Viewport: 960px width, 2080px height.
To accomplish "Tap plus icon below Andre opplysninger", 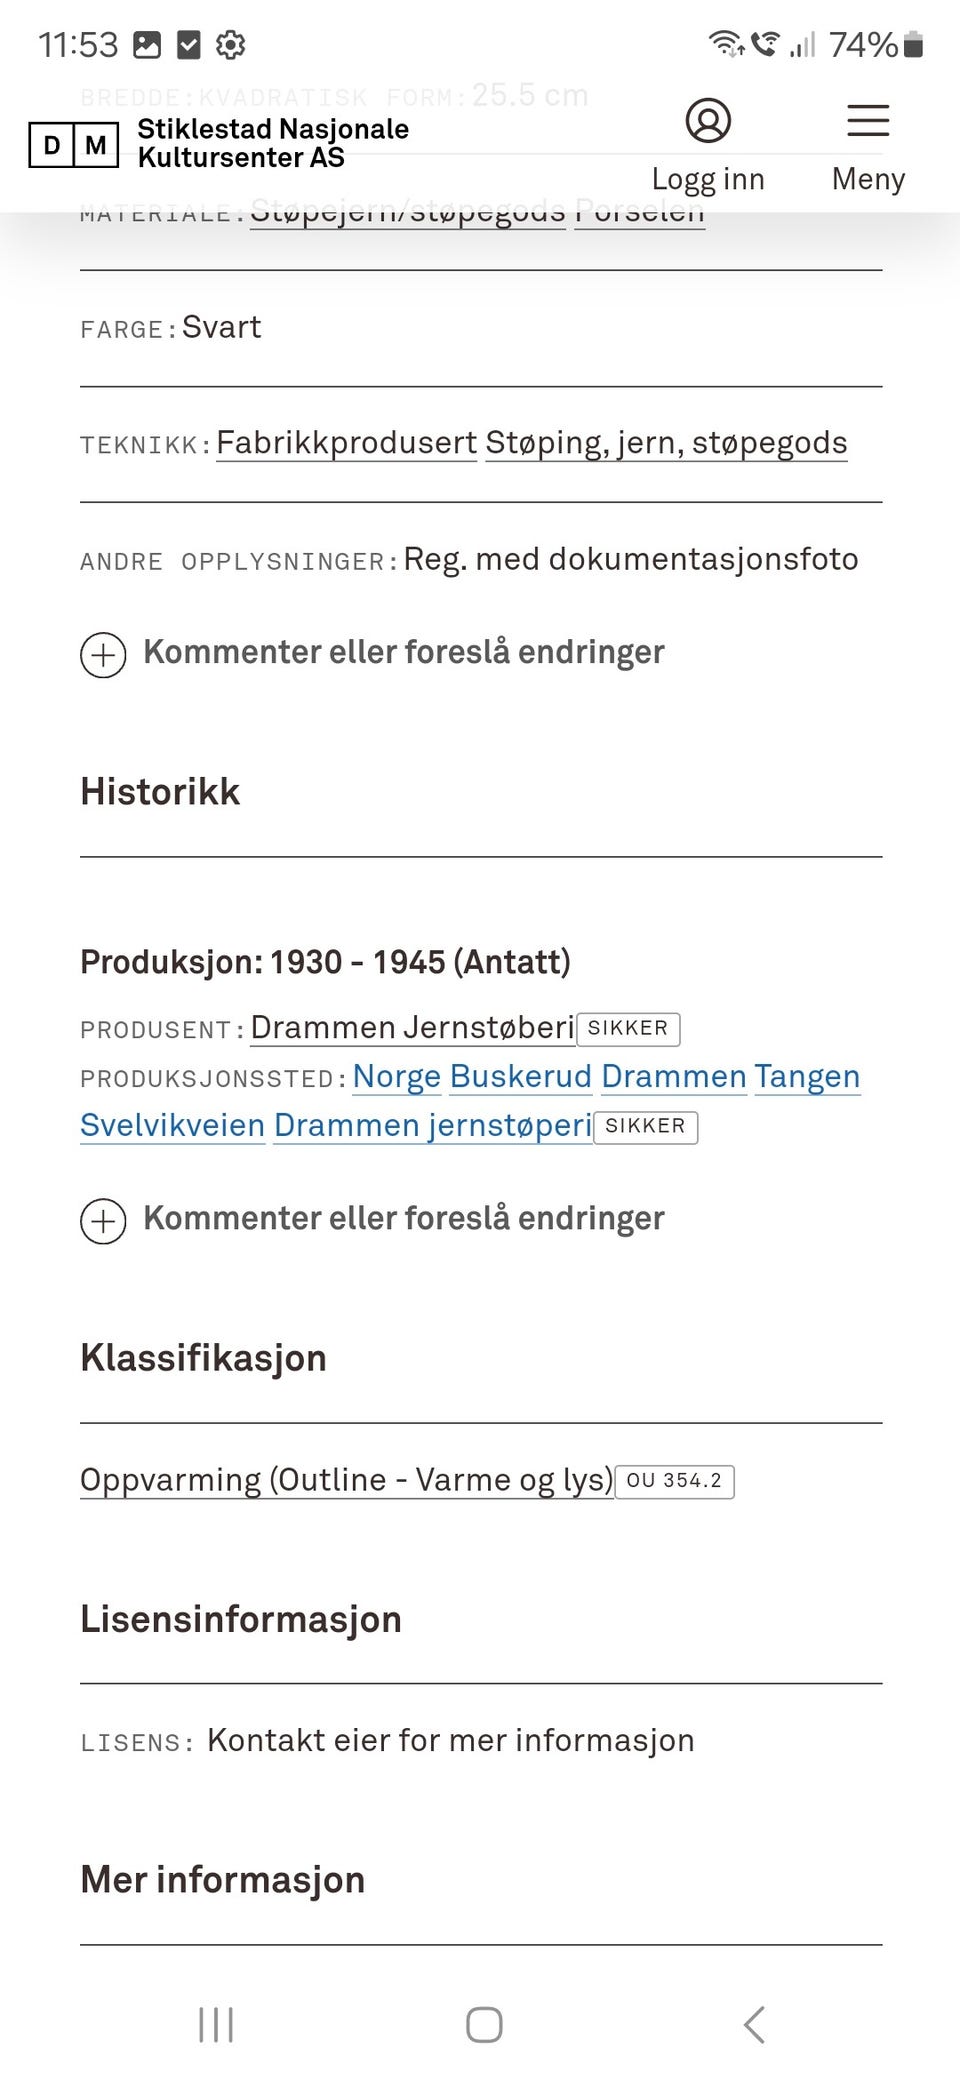I will tap(103, 655).
